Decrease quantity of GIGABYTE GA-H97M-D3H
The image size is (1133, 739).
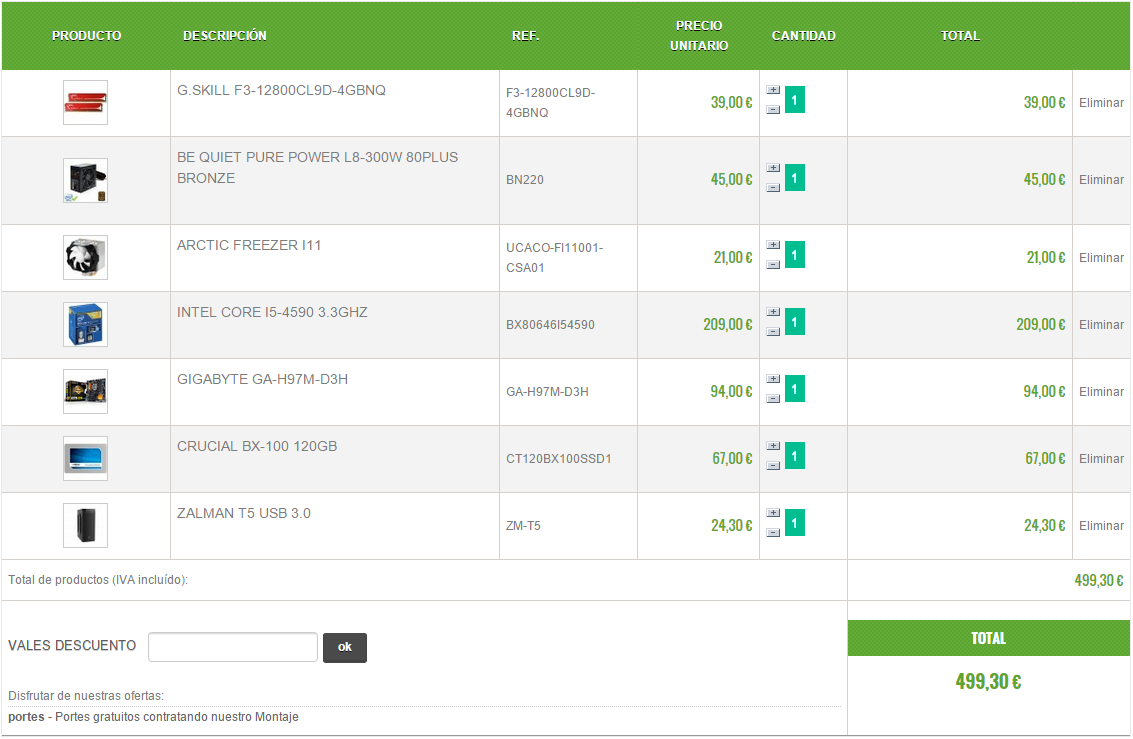[x=773, y=399]
